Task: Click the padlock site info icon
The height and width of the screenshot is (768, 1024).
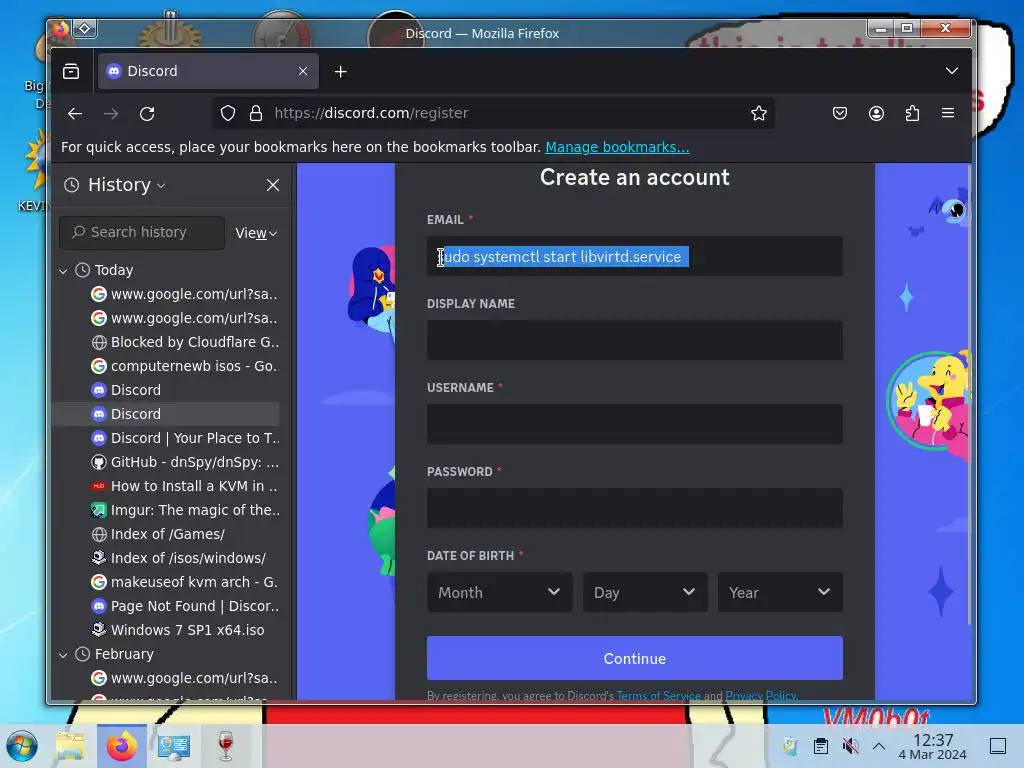Action: [256, 114]
